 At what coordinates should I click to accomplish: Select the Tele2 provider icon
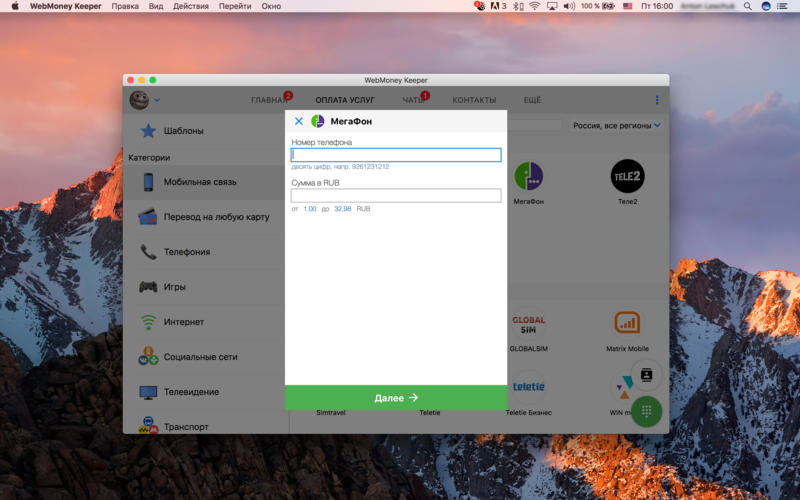[x=628, y=176]
